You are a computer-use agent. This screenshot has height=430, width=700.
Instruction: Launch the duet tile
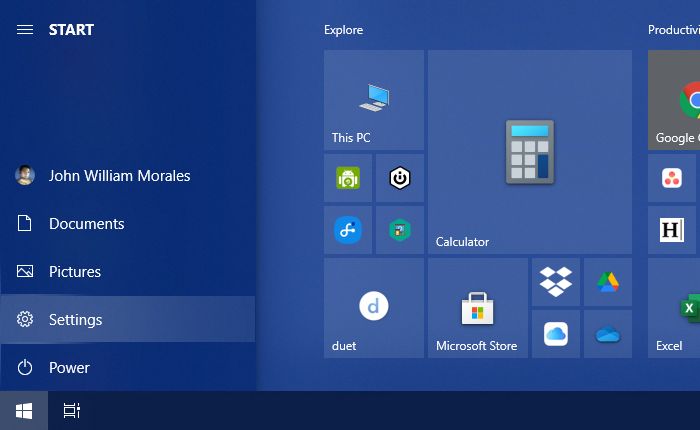point(374,308)
